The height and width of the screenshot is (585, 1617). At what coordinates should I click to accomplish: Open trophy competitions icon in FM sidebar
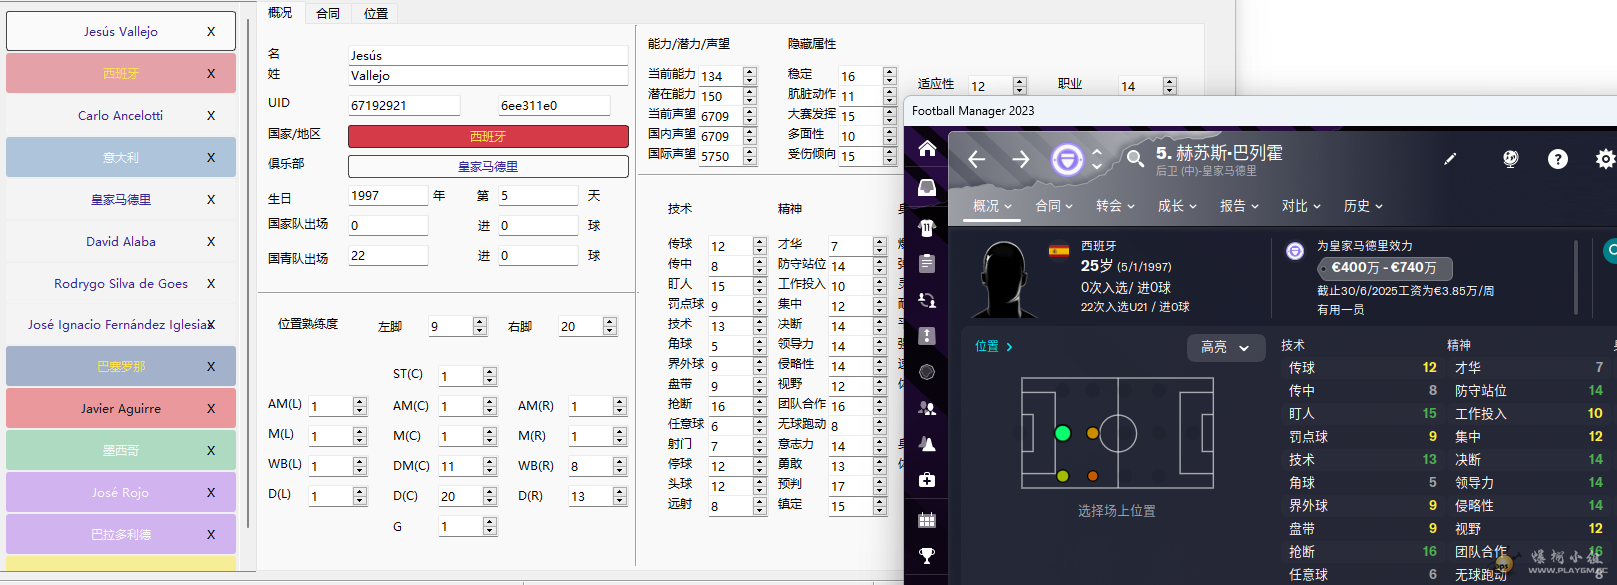pos(927,556)
